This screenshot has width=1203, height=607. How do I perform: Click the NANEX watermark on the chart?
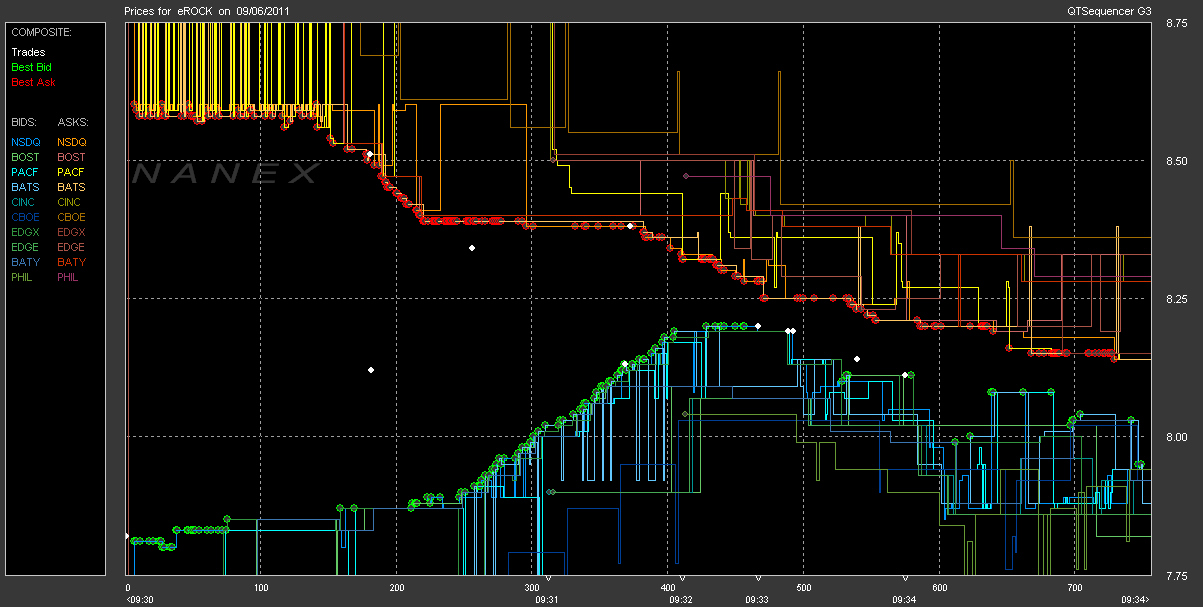point(225,174)
